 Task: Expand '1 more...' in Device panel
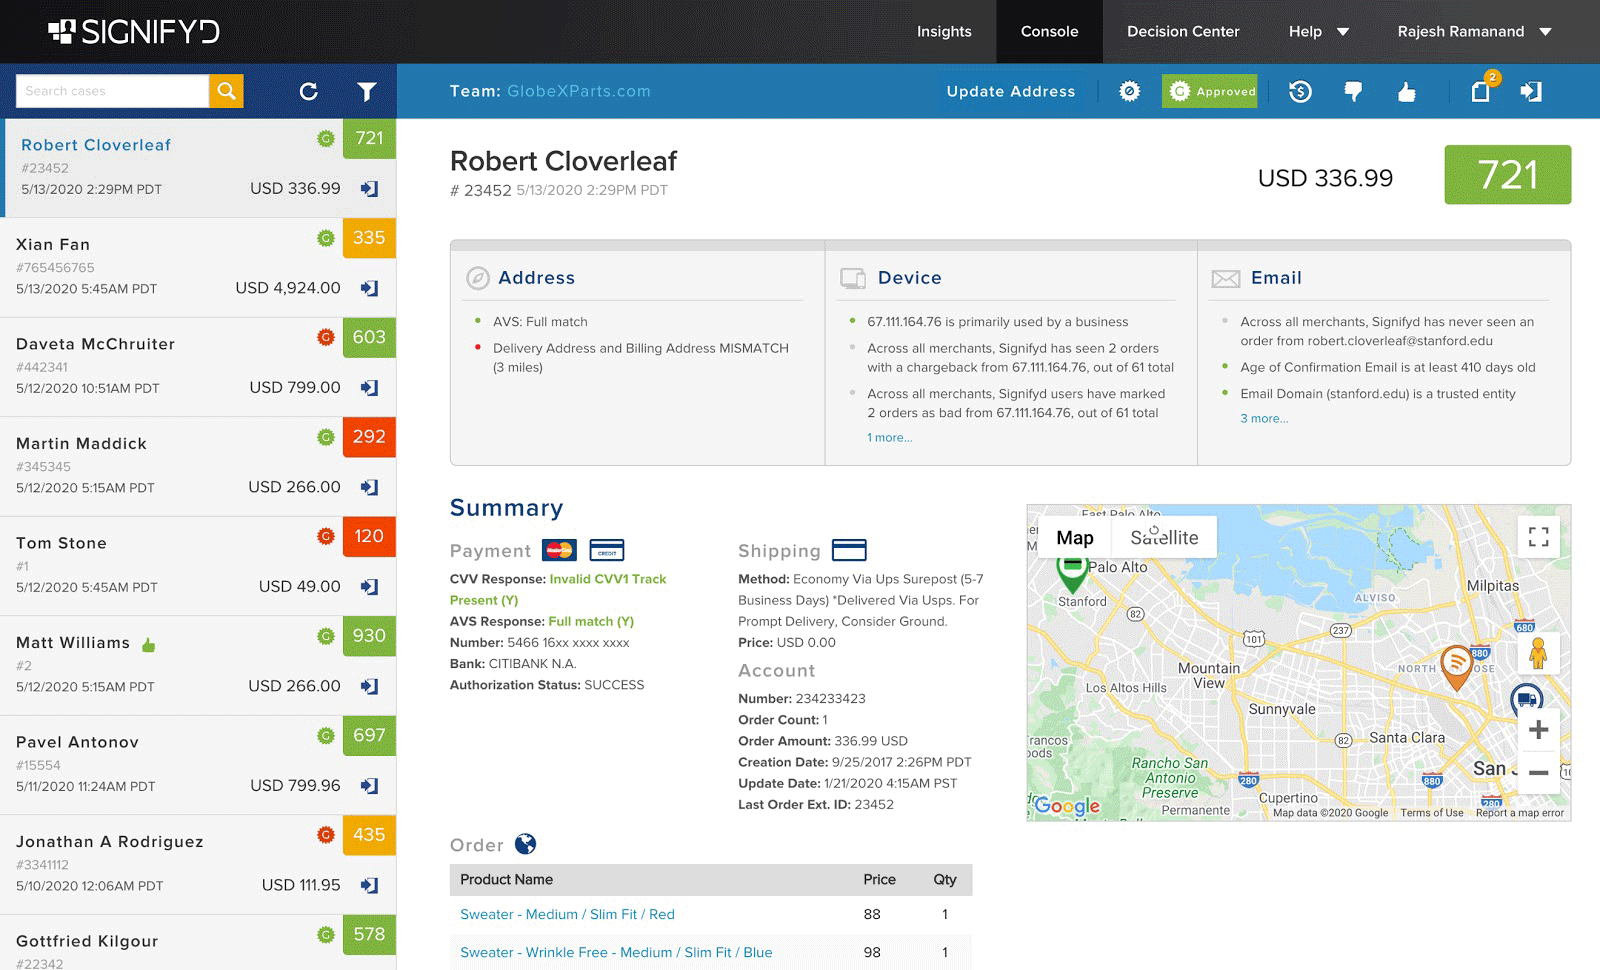point(890,438)
